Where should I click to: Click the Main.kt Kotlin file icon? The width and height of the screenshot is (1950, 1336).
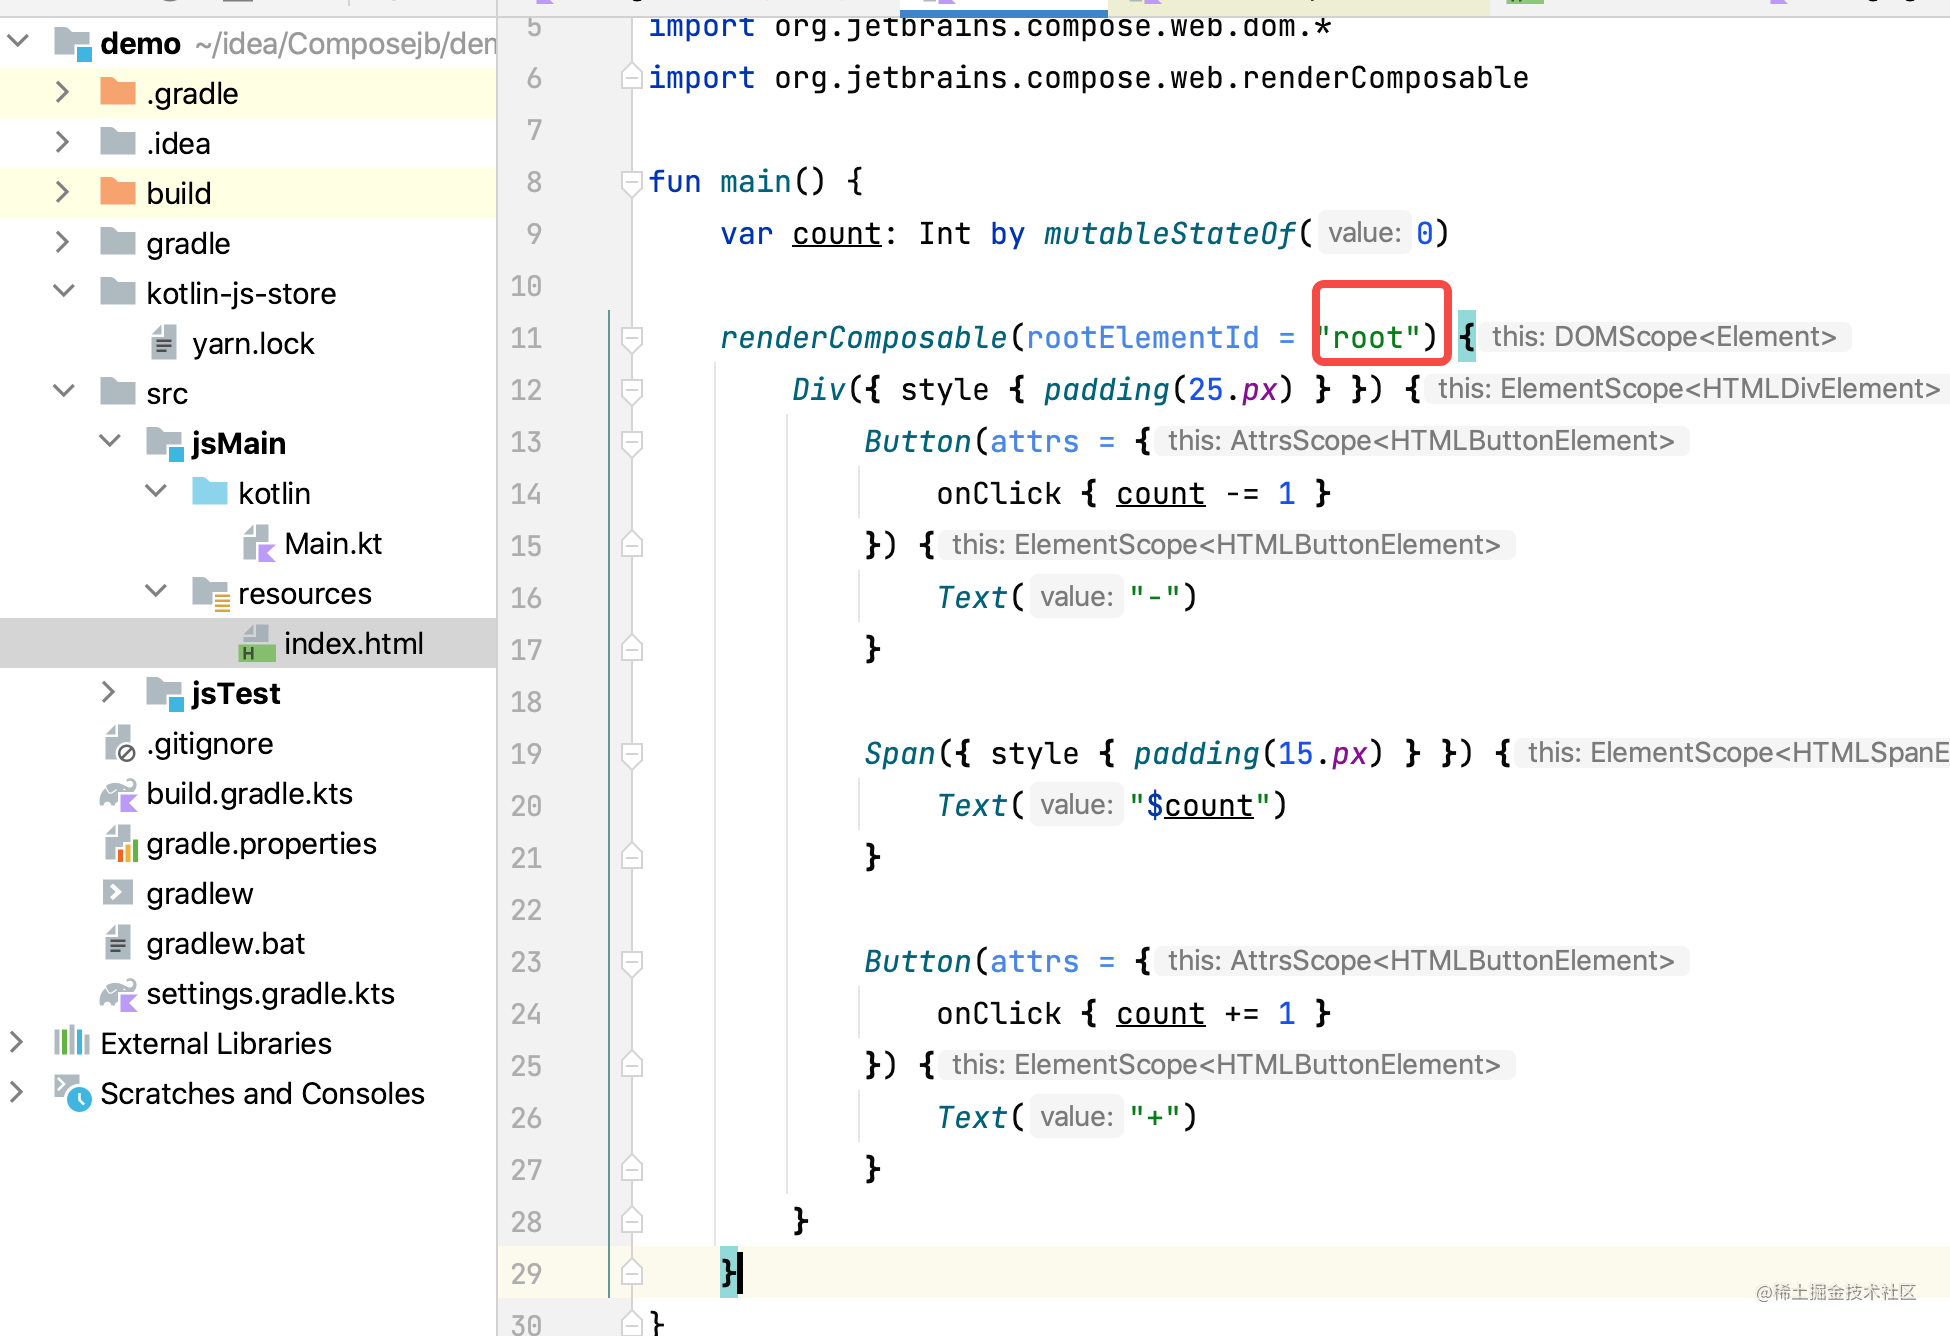(258, 544)
